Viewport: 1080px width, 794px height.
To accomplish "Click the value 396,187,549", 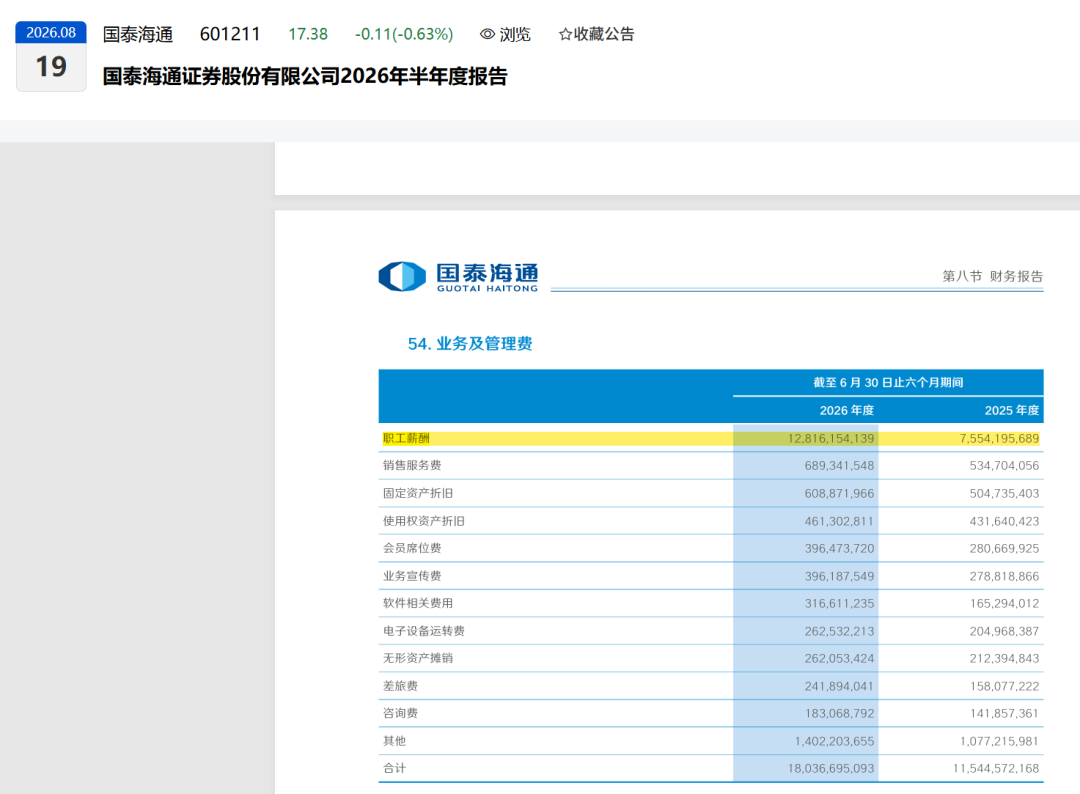I will click(x=839, y=576).
